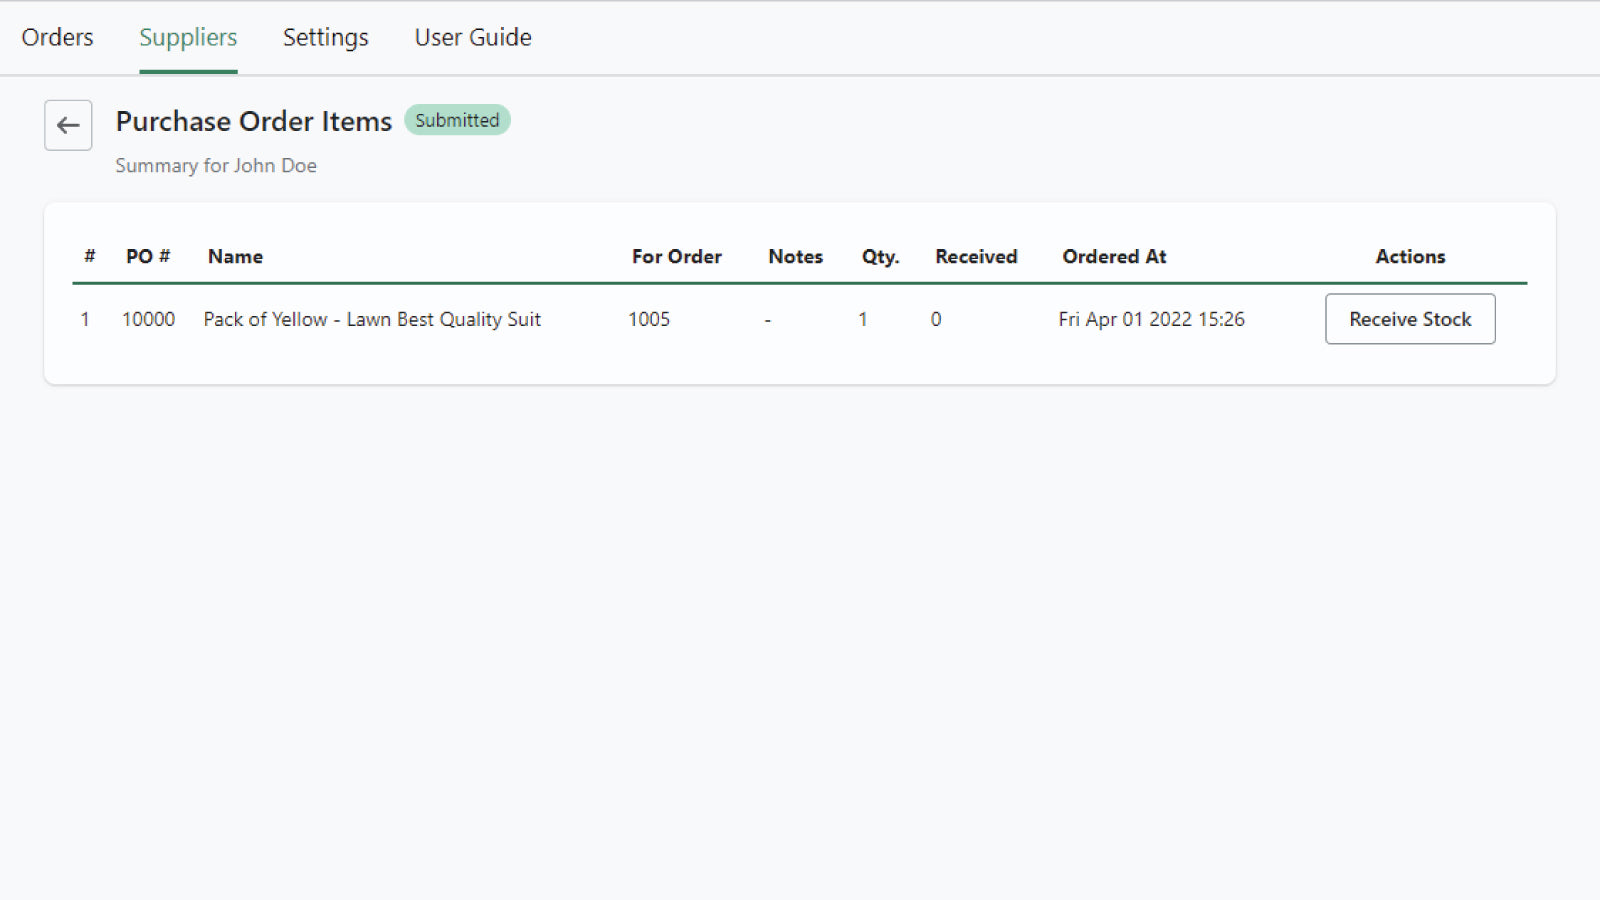Click the Received column header

tap(976, 256)
